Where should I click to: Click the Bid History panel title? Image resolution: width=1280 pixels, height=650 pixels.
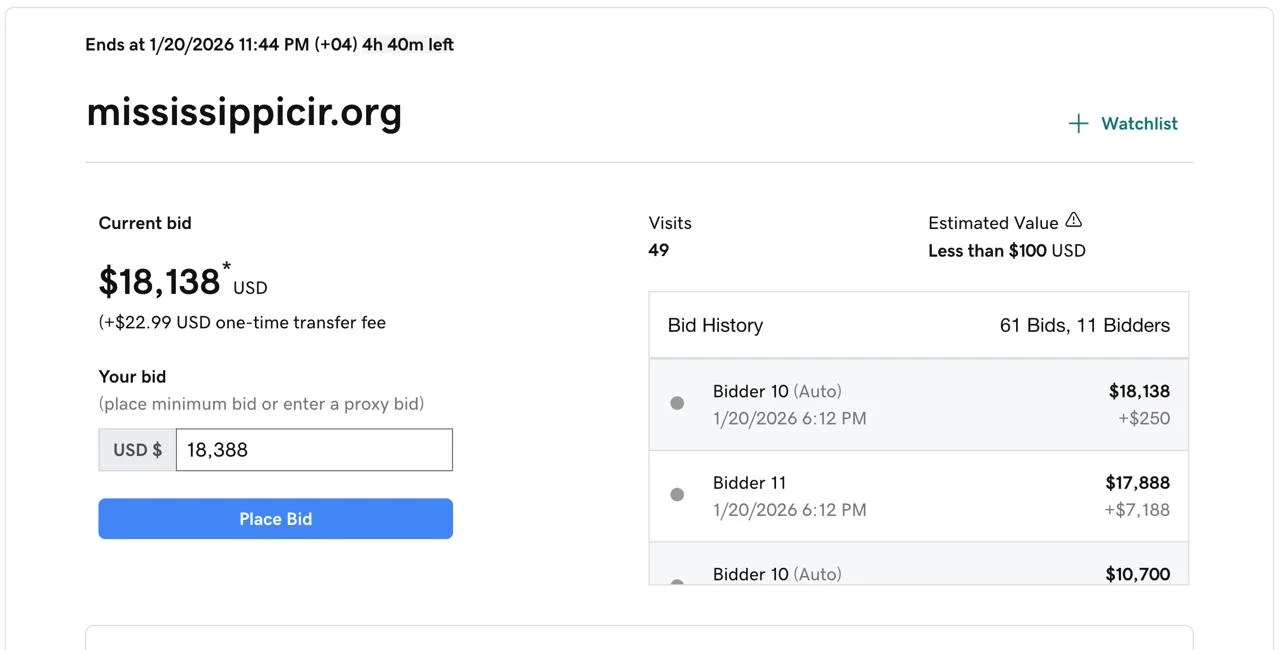715,325
